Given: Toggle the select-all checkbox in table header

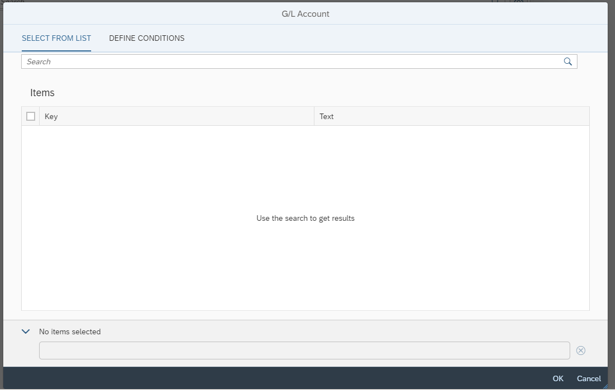Looking at the screenshot, I should (x=31, y=117).
